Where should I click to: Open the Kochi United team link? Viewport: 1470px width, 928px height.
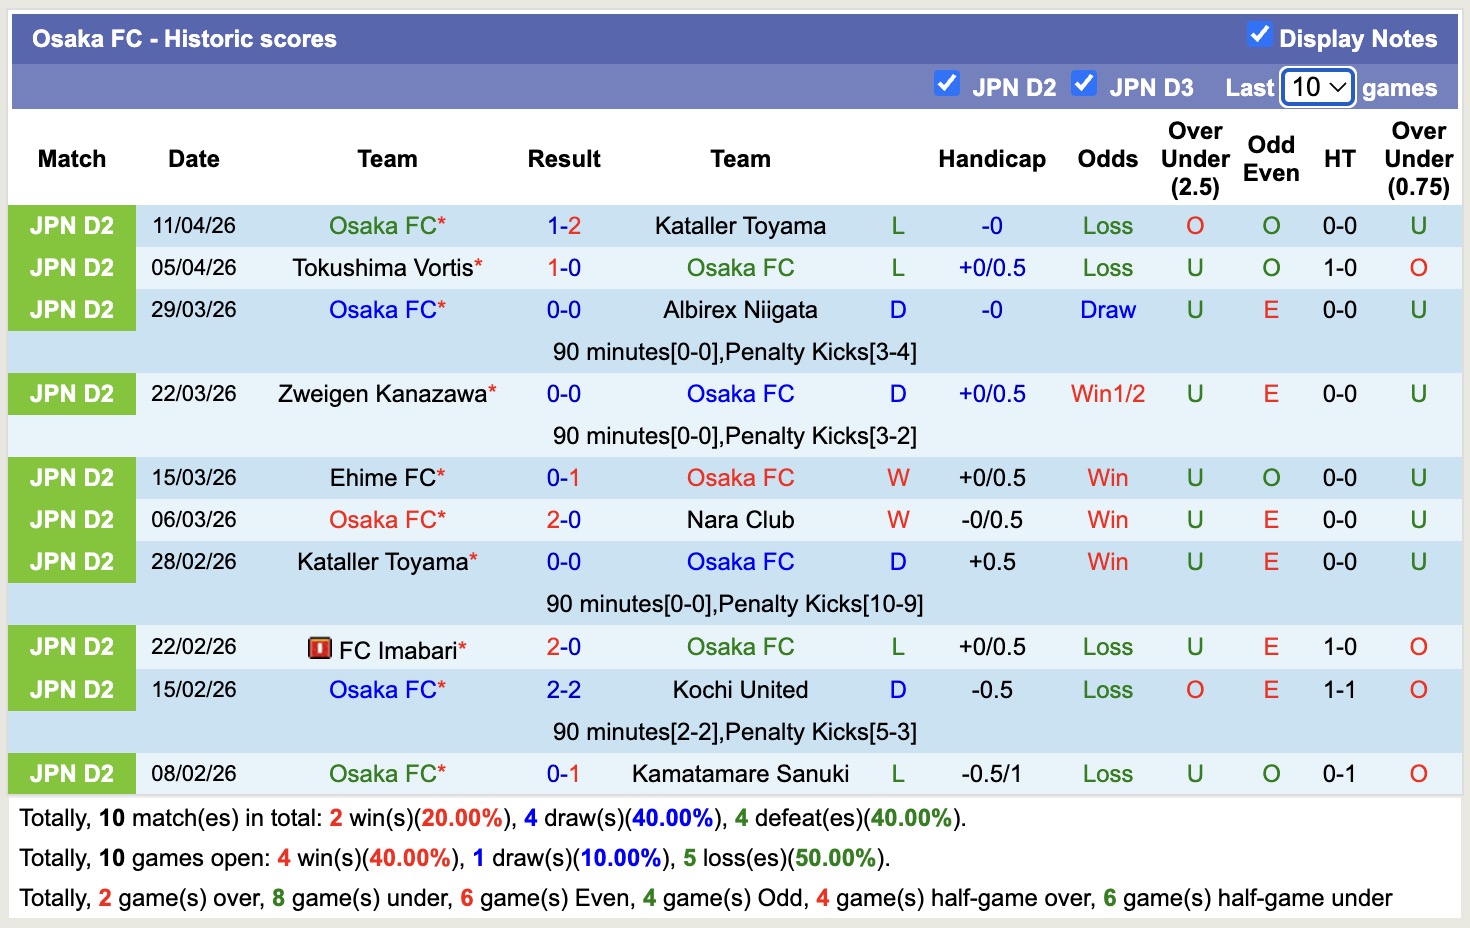[740, 689]
